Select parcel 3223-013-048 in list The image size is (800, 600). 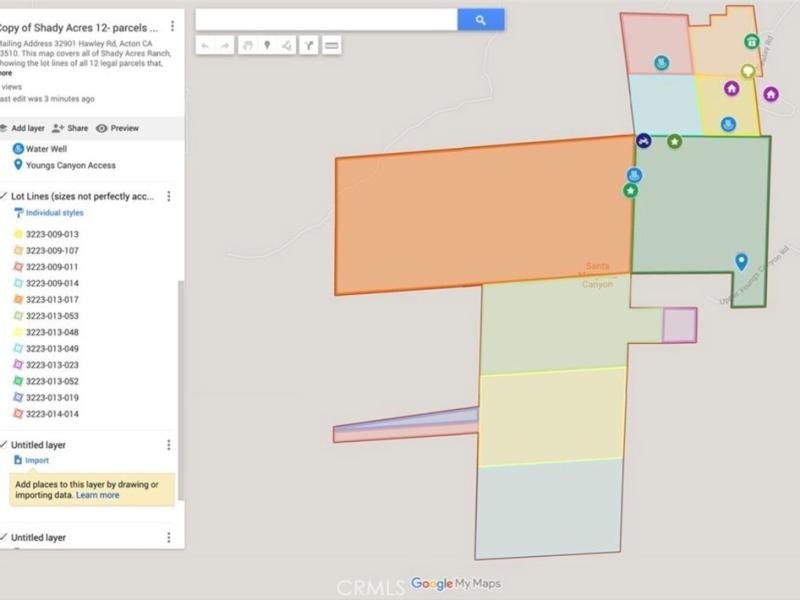click(x=46, y=332)
